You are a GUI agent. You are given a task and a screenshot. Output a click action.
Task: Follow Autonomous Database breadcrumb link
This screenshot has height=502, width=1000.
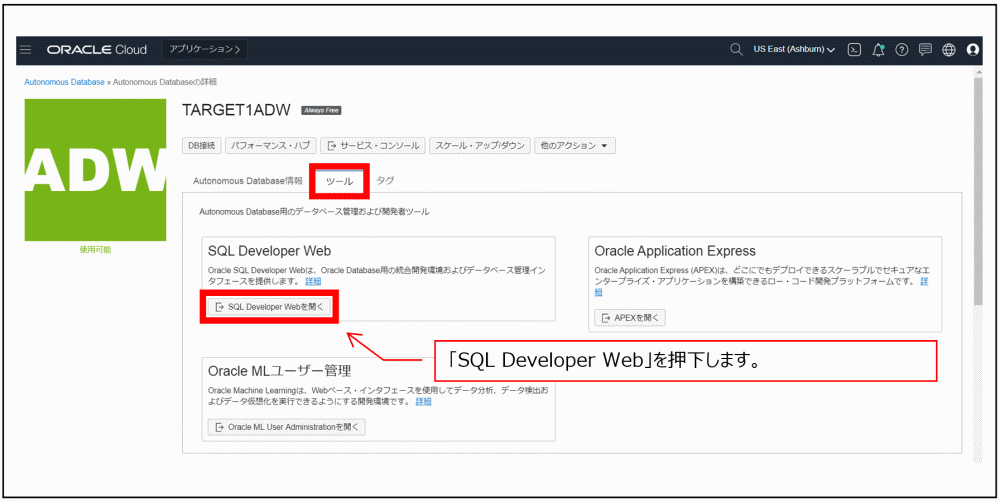tap(64, 82)
